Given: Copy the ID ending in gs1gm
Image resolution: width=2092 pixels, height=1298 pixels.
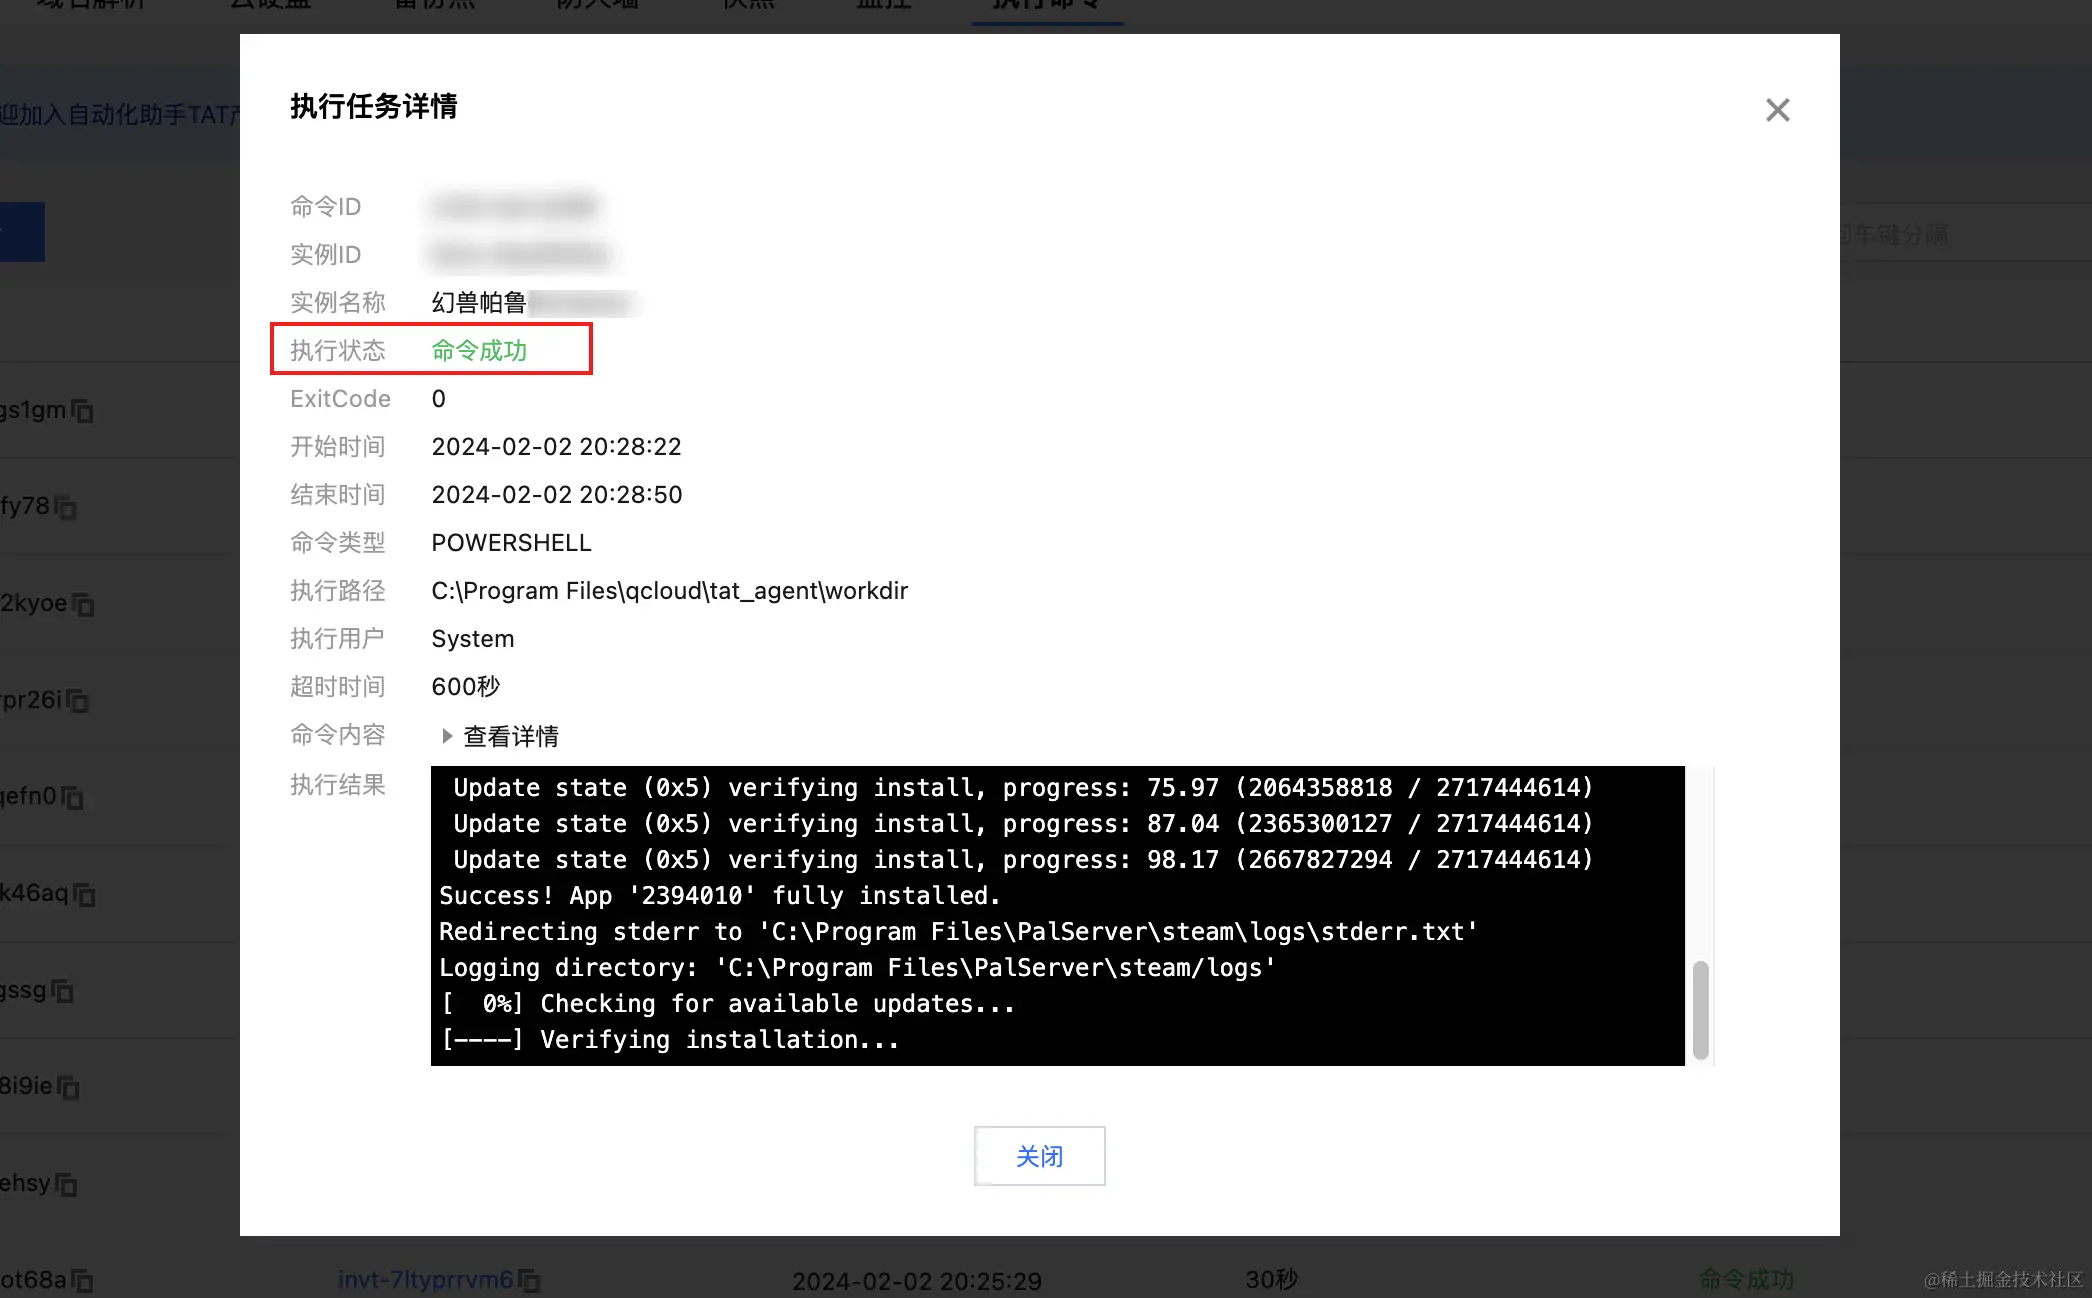Looking at the screenshot, I should pos(83,411).
